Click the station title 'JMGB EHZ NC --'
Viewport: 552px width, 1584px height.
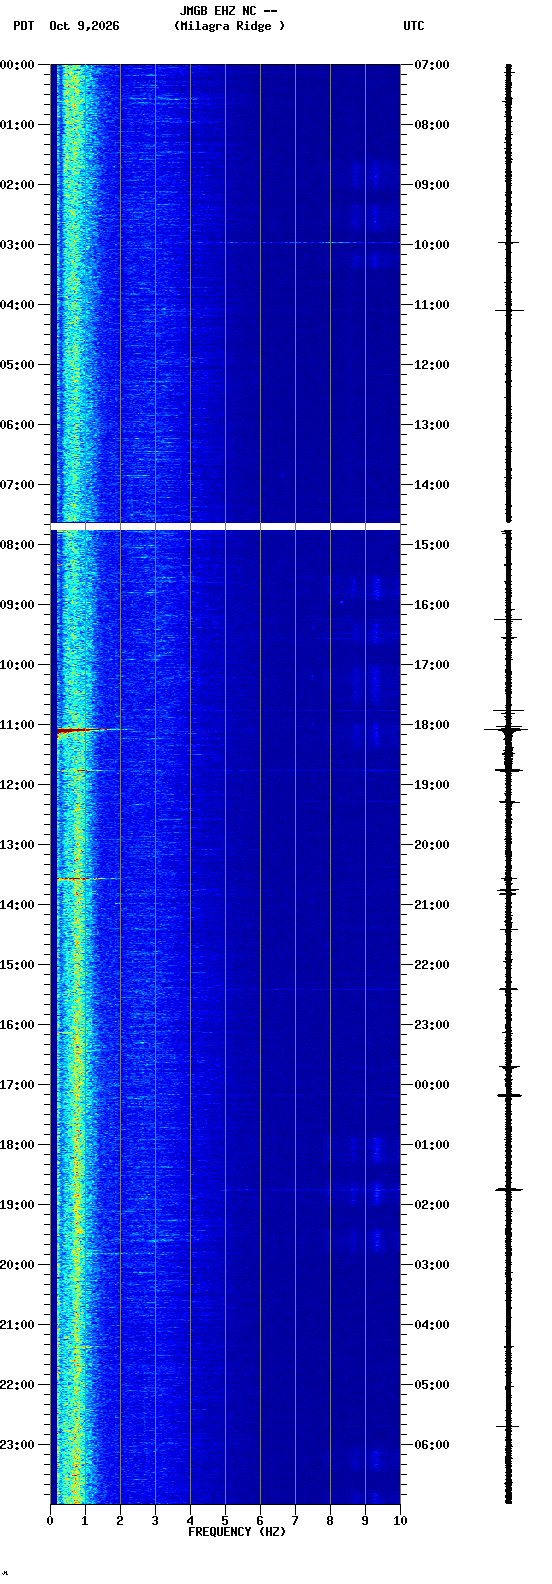tap(228, 11)
